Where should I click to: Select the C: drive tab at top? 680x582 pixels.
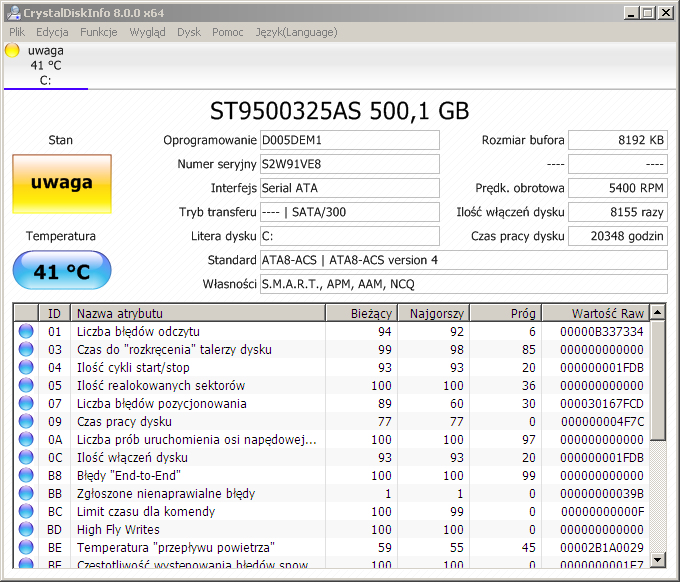pos(46,65)
